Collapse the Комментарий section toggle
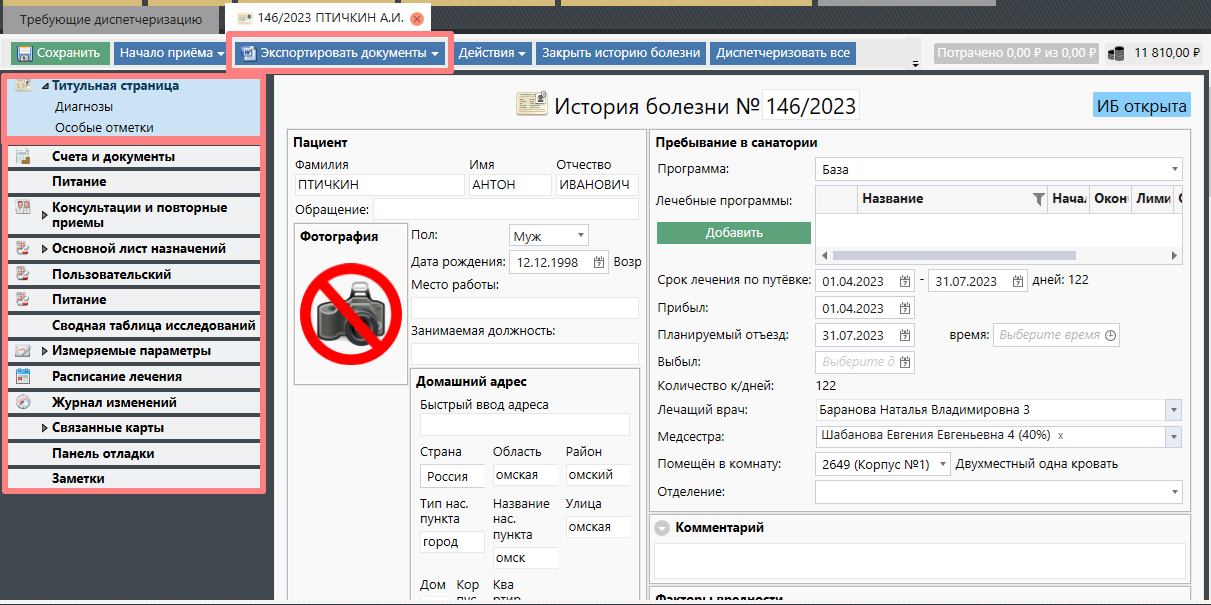 pyautogui.click(x=662, y=528)
